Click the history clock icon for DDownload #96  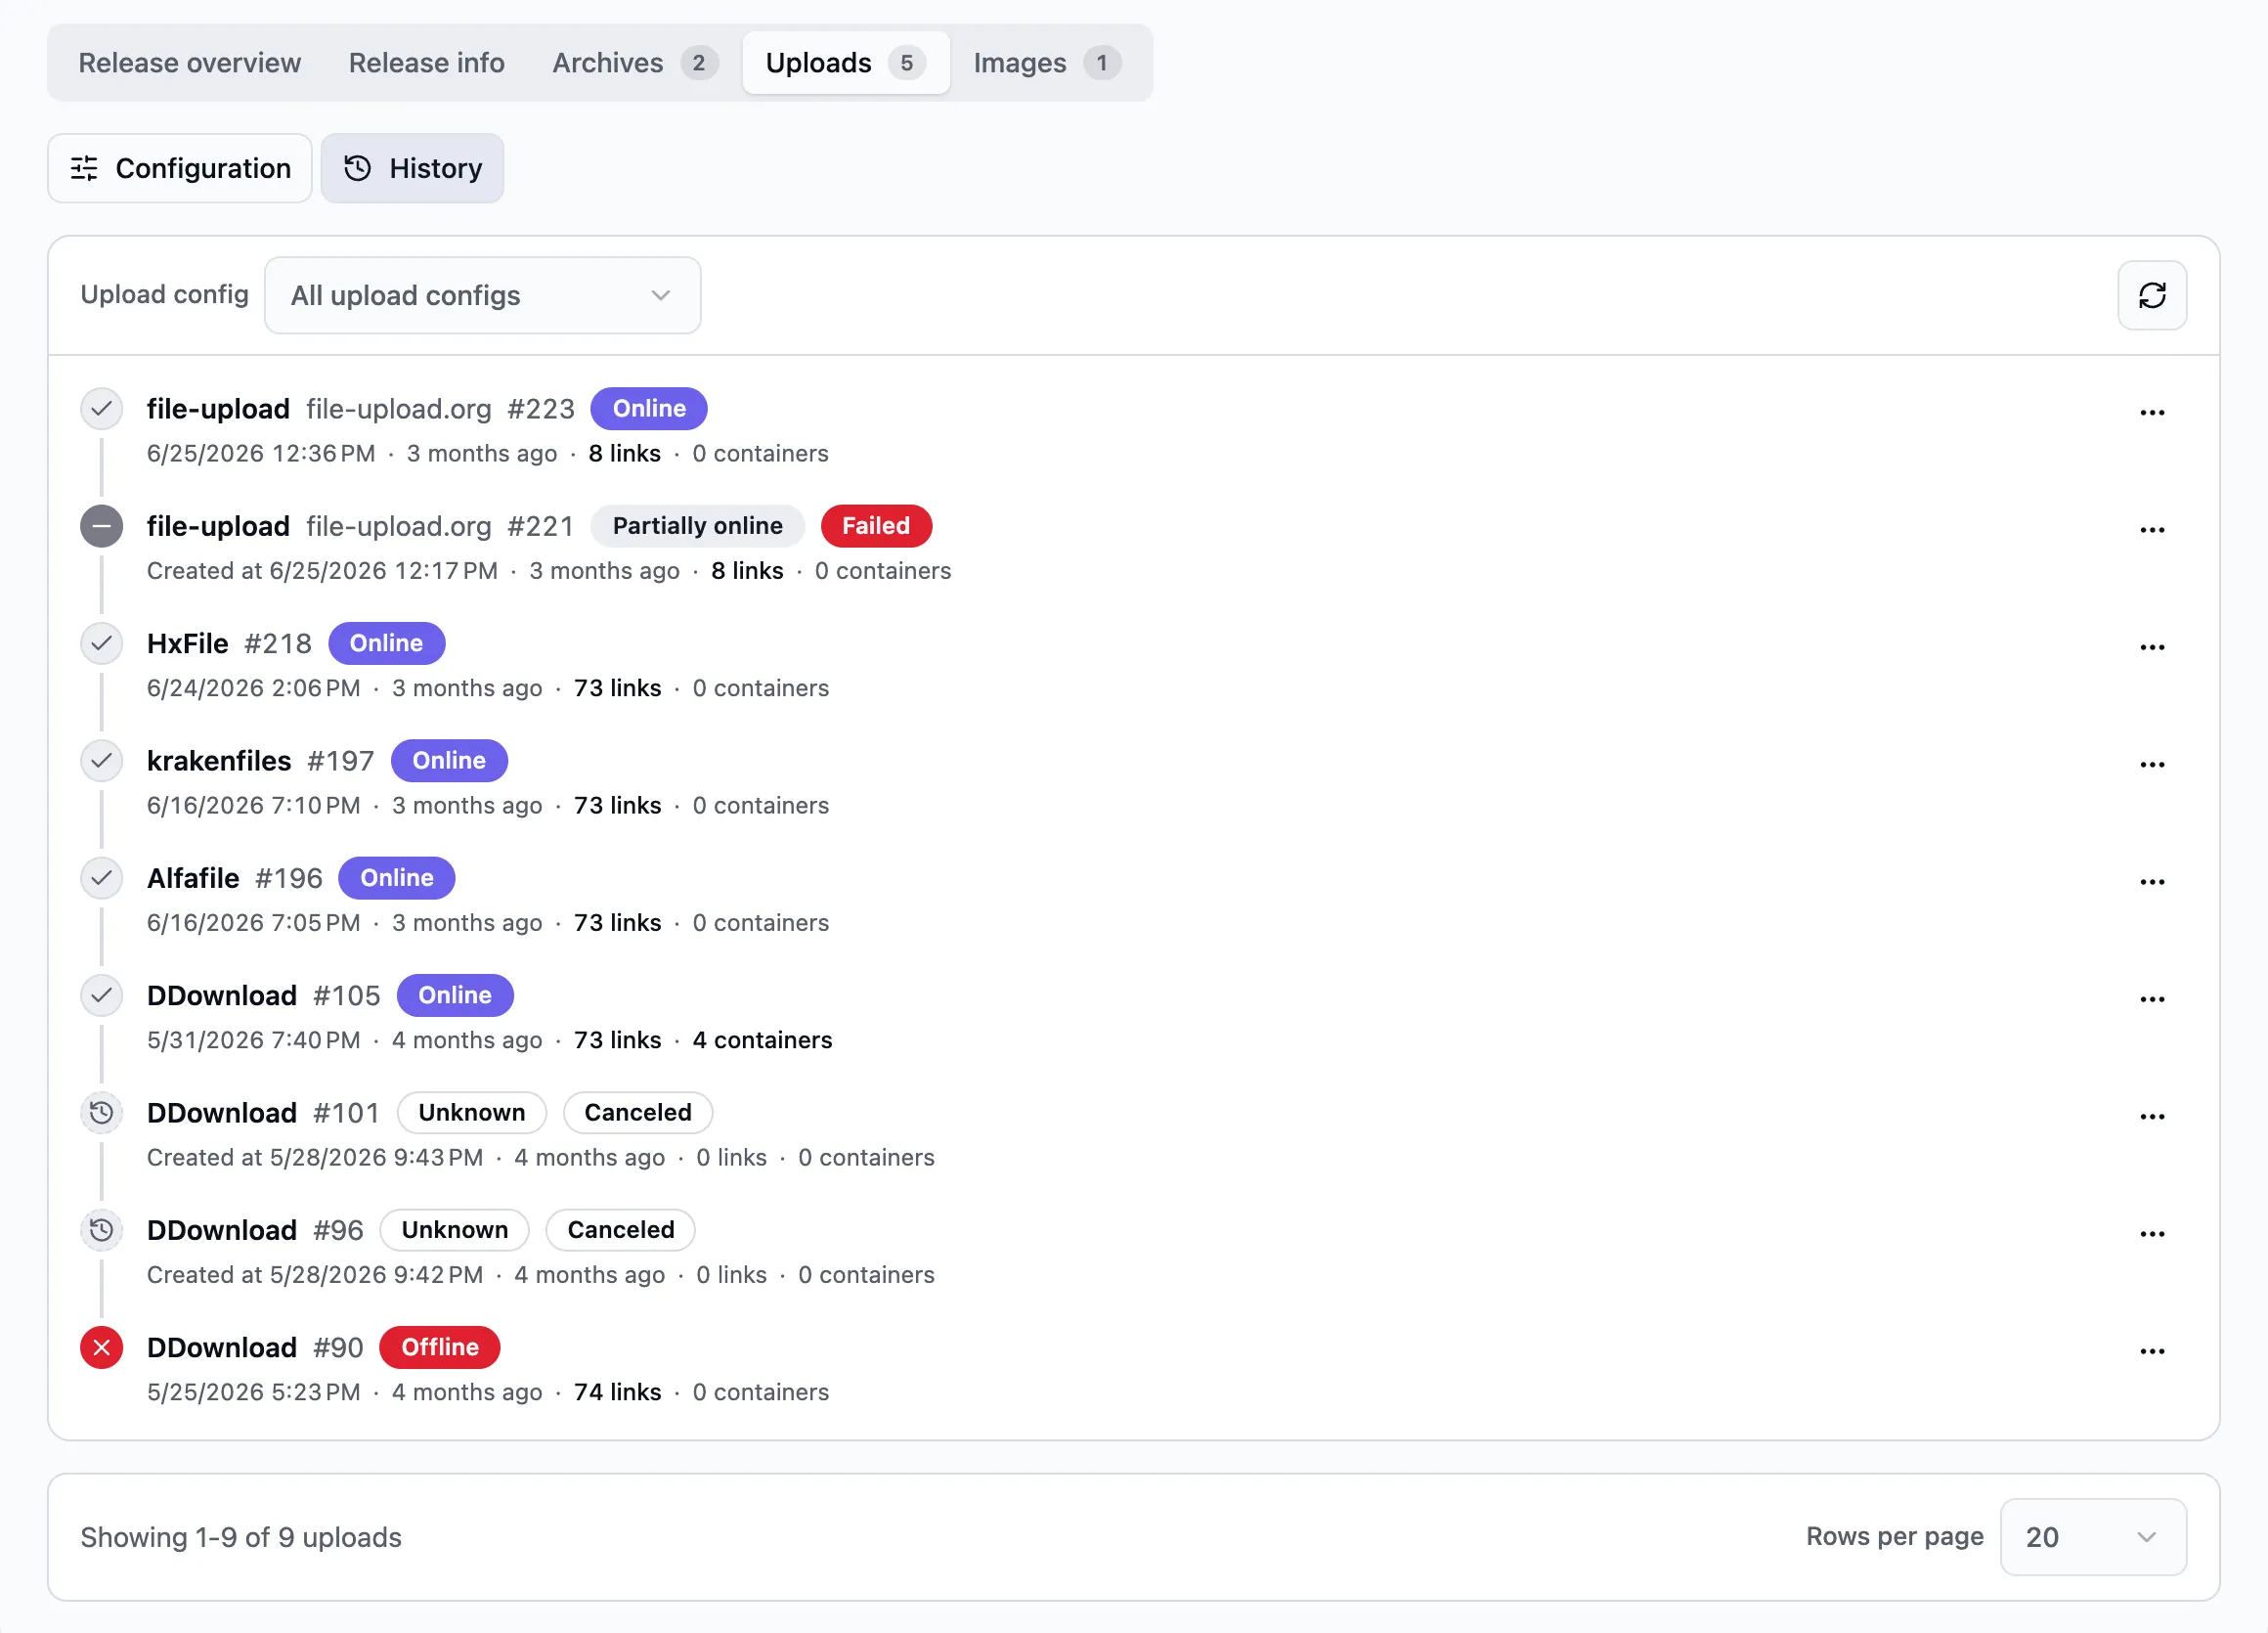[101, 1230]
